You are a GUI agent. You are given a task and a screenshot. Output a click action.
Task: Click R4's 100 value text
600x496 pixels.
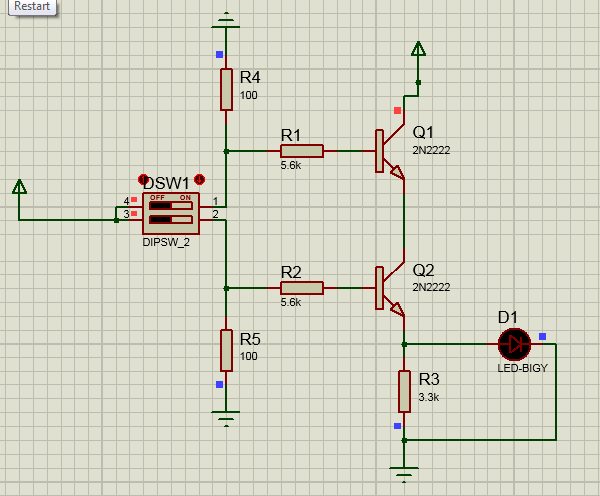pos(248,95)
